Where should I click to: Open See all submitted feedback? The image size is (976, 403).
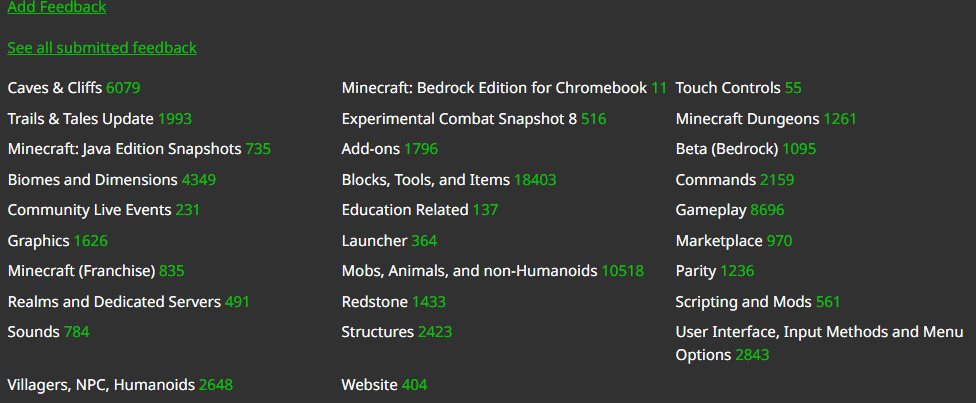tap(102, 48)
